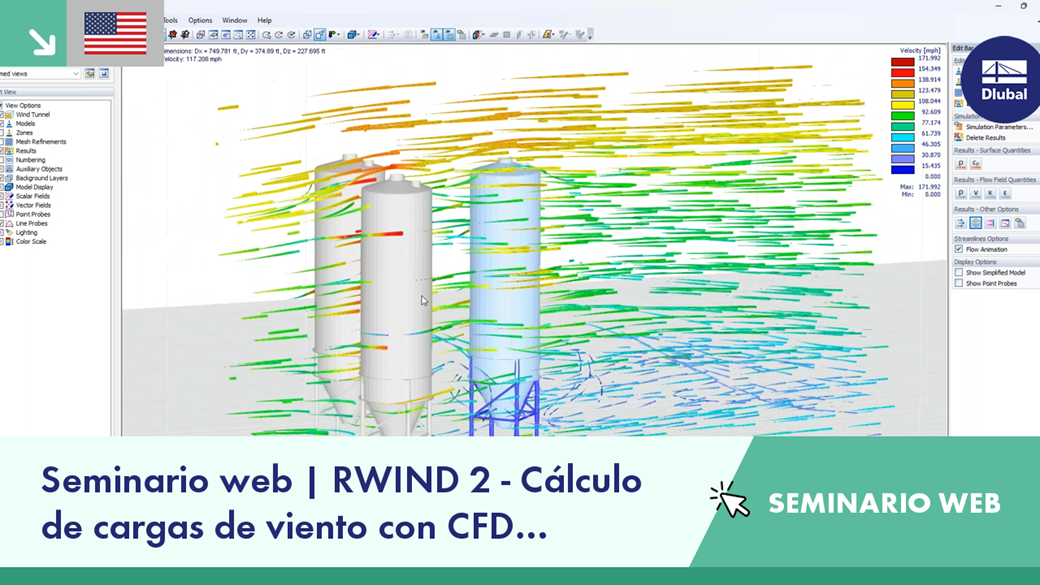Screen dimensions: 1040x585
Task: Click the first wind tunnel display toolbar icon
Action: click(424, 34)
